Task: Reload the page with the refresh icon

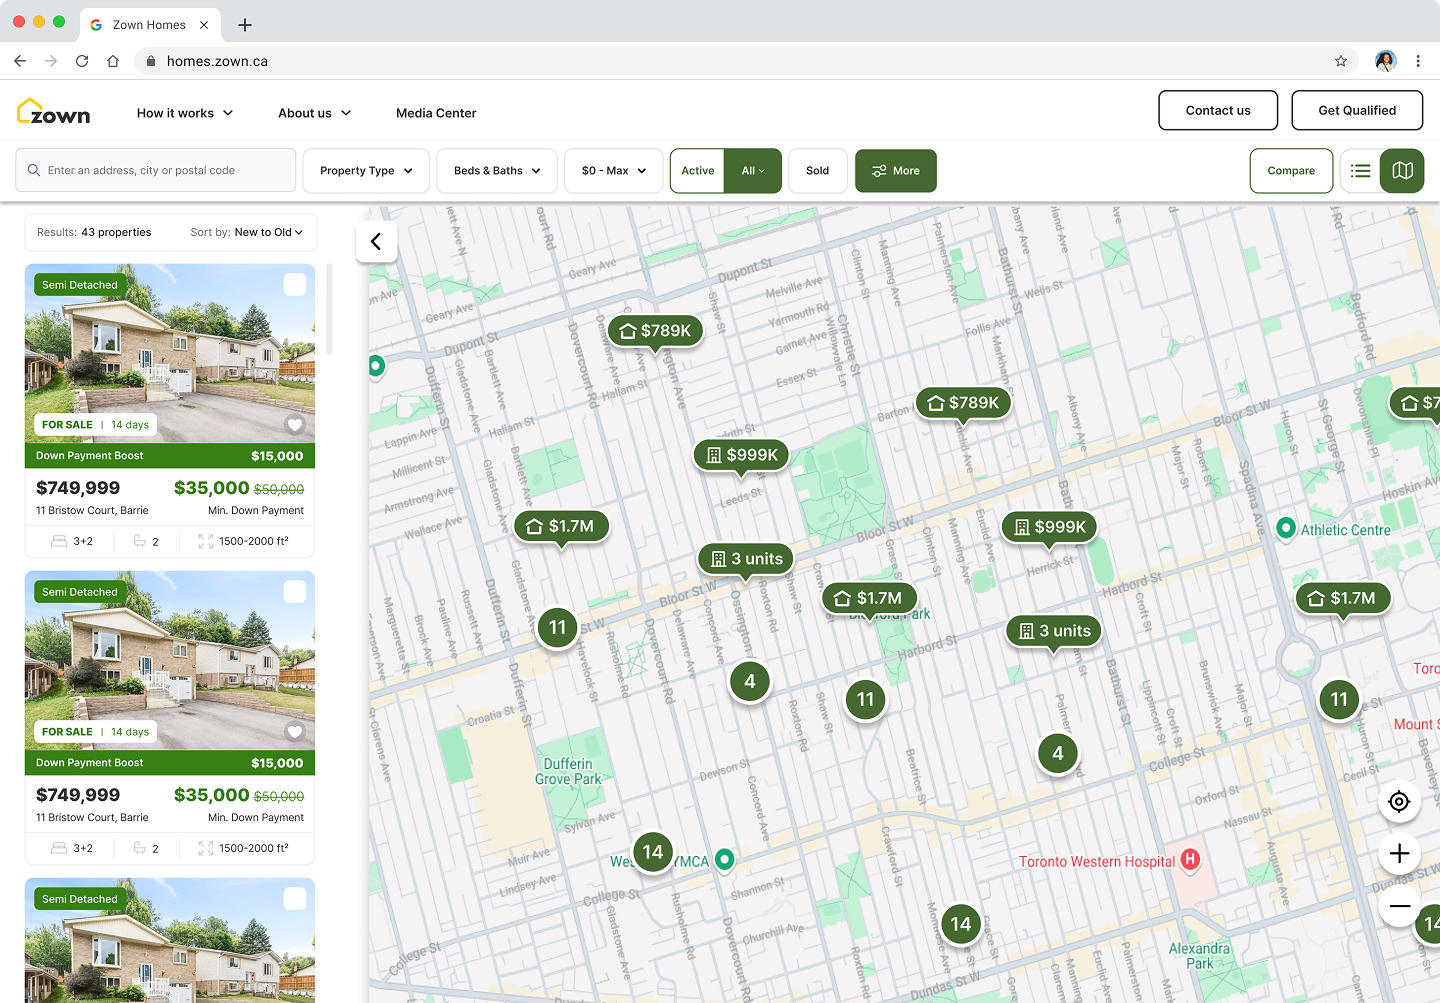Action: pos(82,61)
